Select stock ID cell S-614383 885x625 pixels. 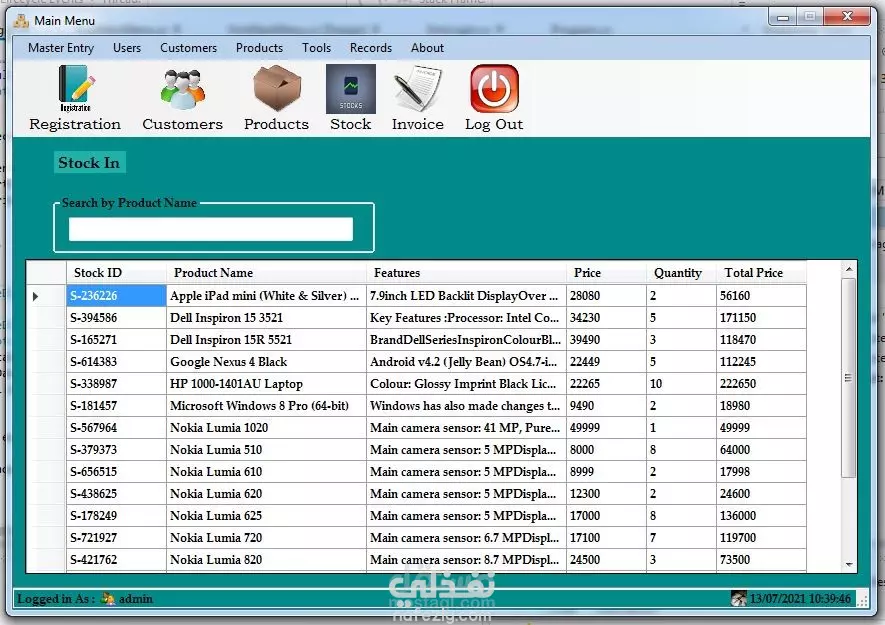116,362
